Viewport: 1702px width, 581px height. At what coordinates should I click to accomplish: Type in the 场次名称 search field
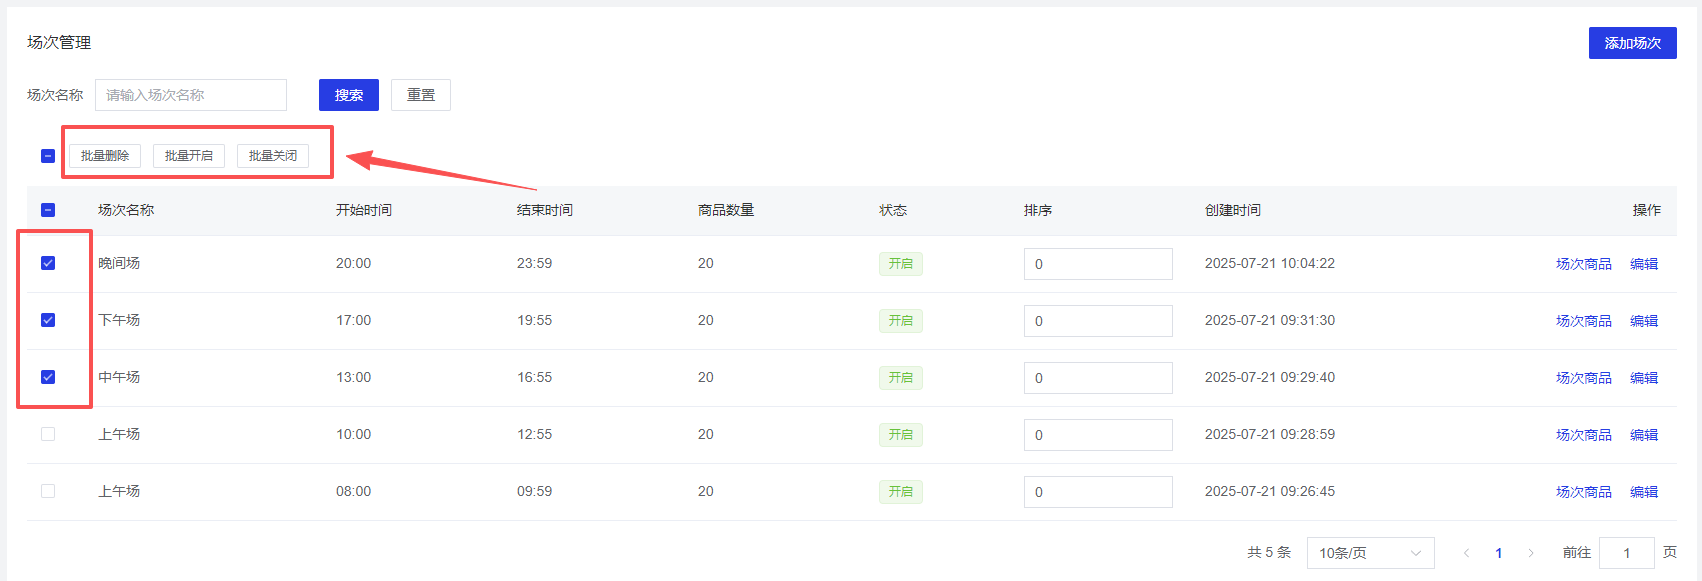pyautogui.click(x=191, y=95)
